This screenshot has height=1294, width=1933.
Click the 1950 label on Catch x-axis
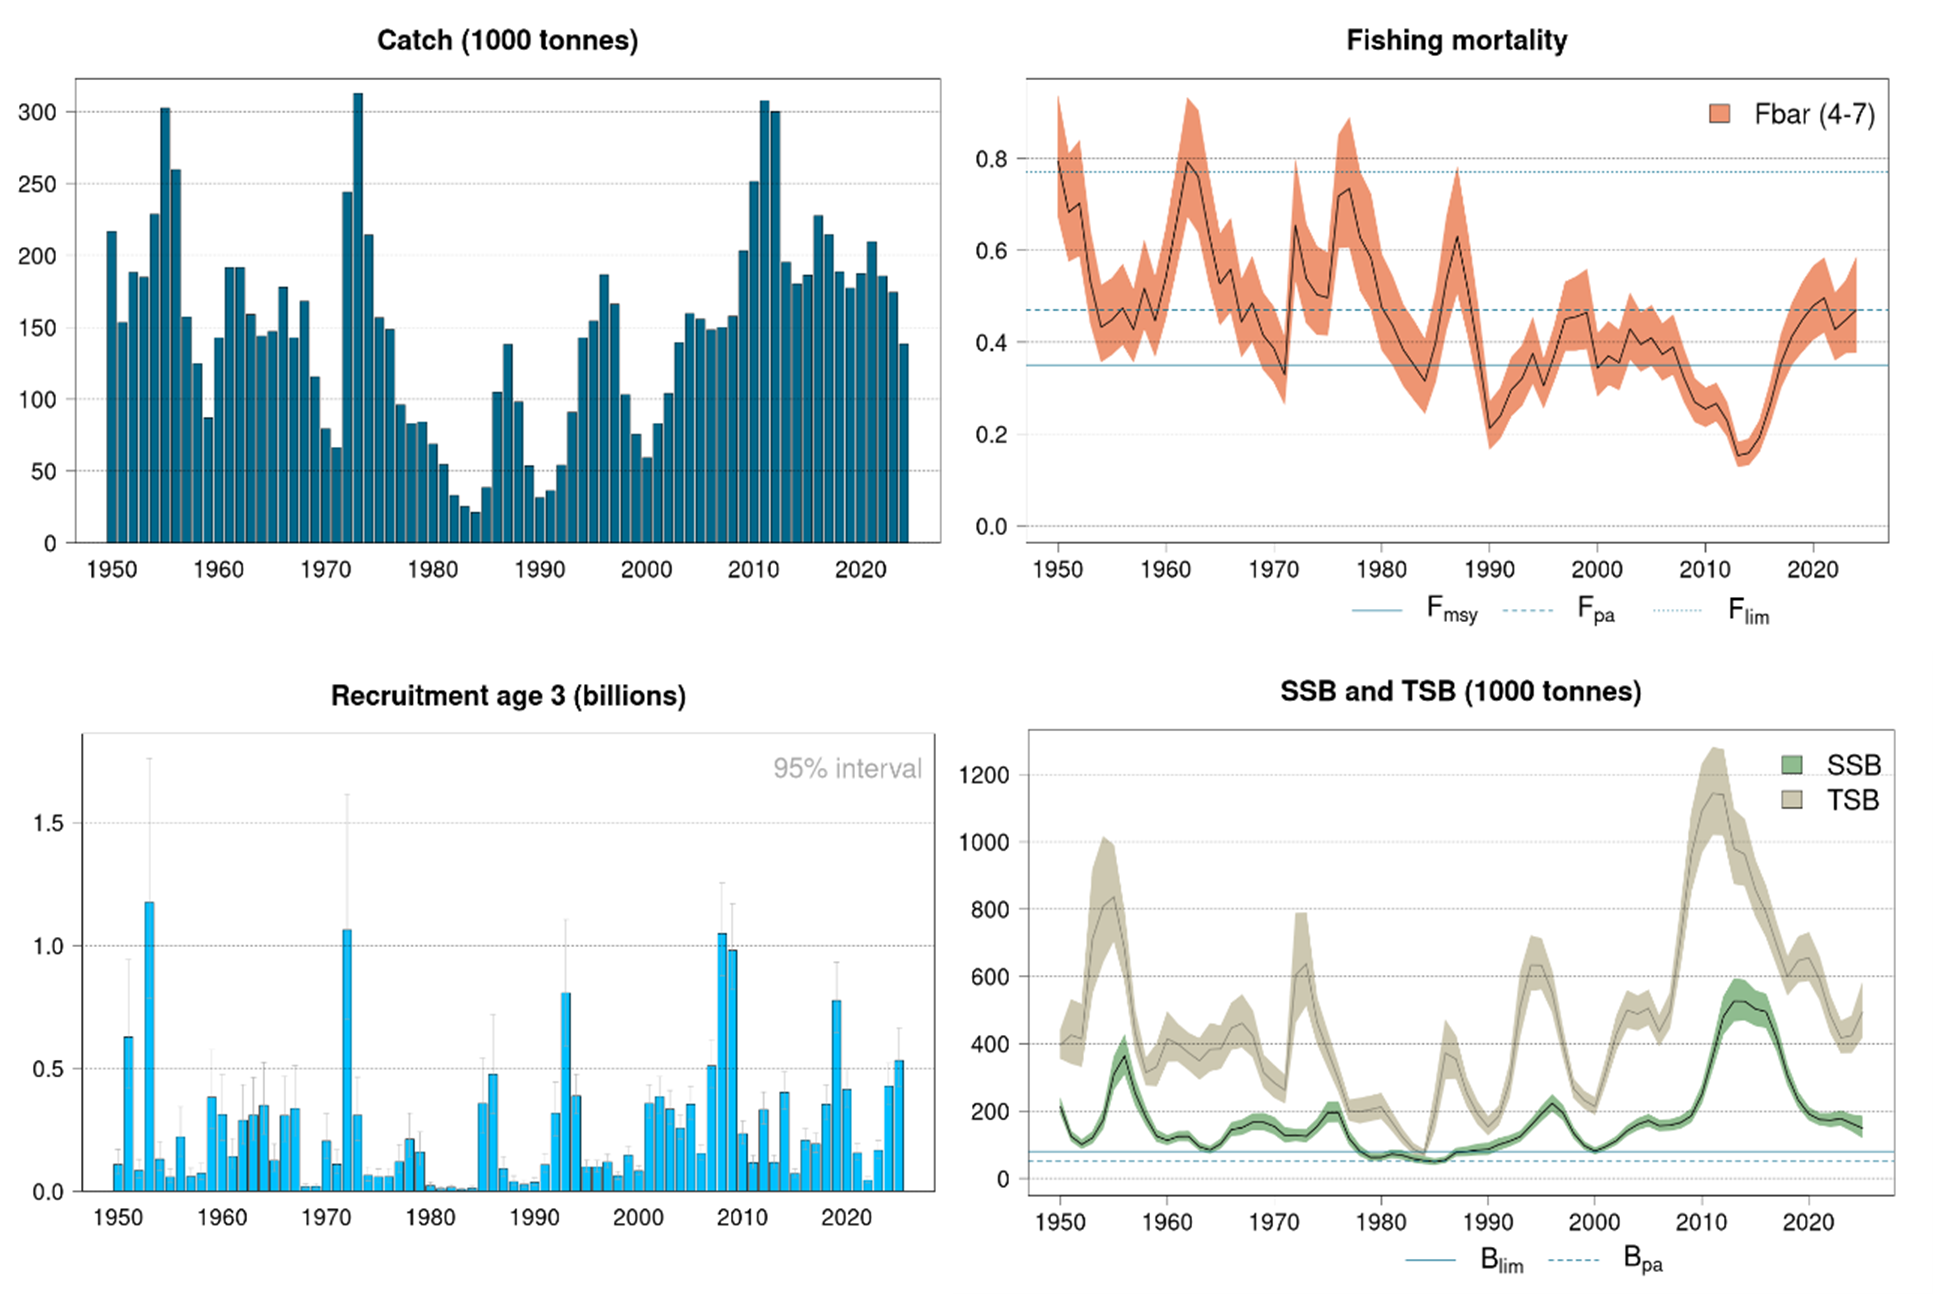point(112,569)
